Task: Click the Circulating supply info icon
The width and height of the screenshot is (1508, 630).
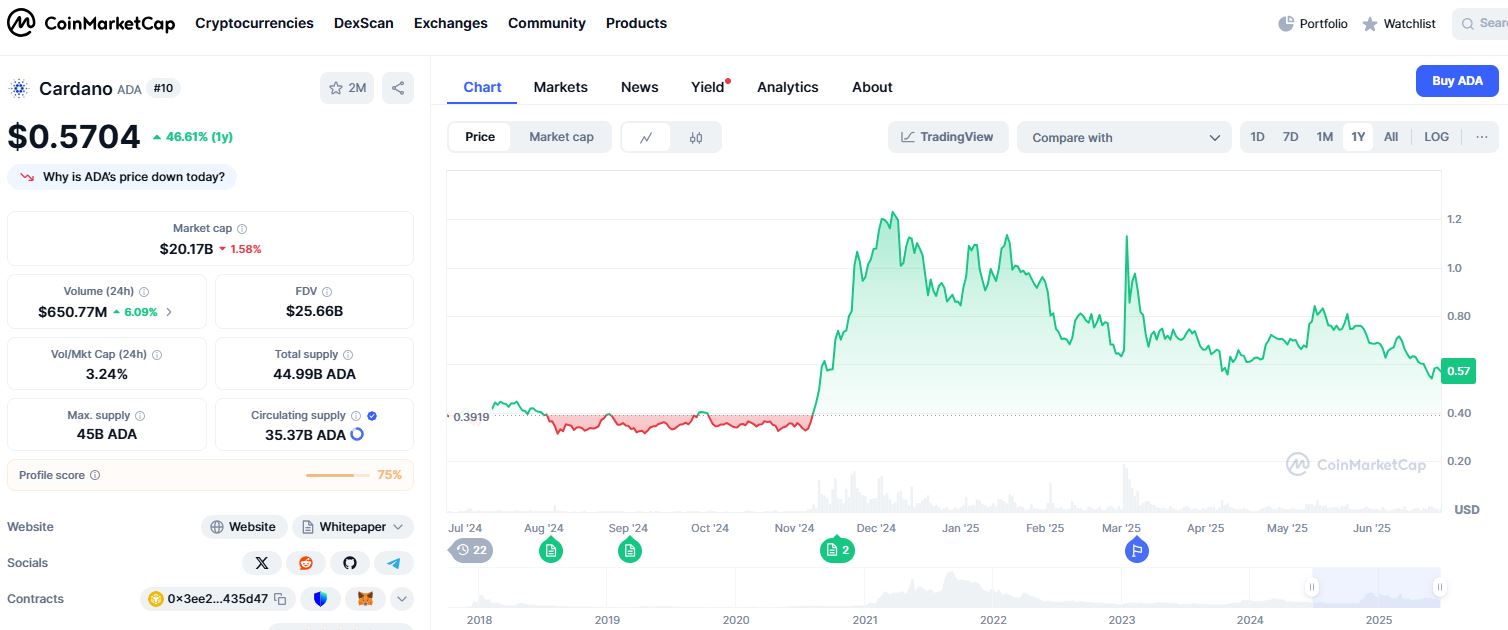Action: click(356, 416)
